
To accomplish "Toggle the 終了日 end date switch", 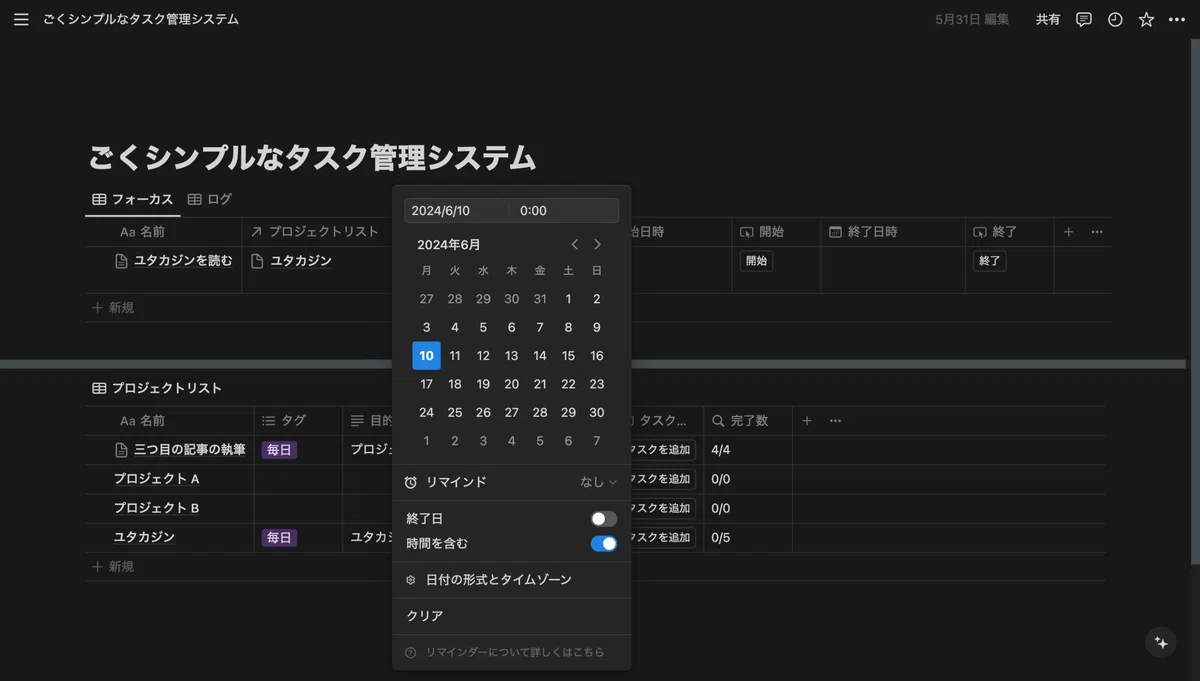I will [x=604, y=519].
